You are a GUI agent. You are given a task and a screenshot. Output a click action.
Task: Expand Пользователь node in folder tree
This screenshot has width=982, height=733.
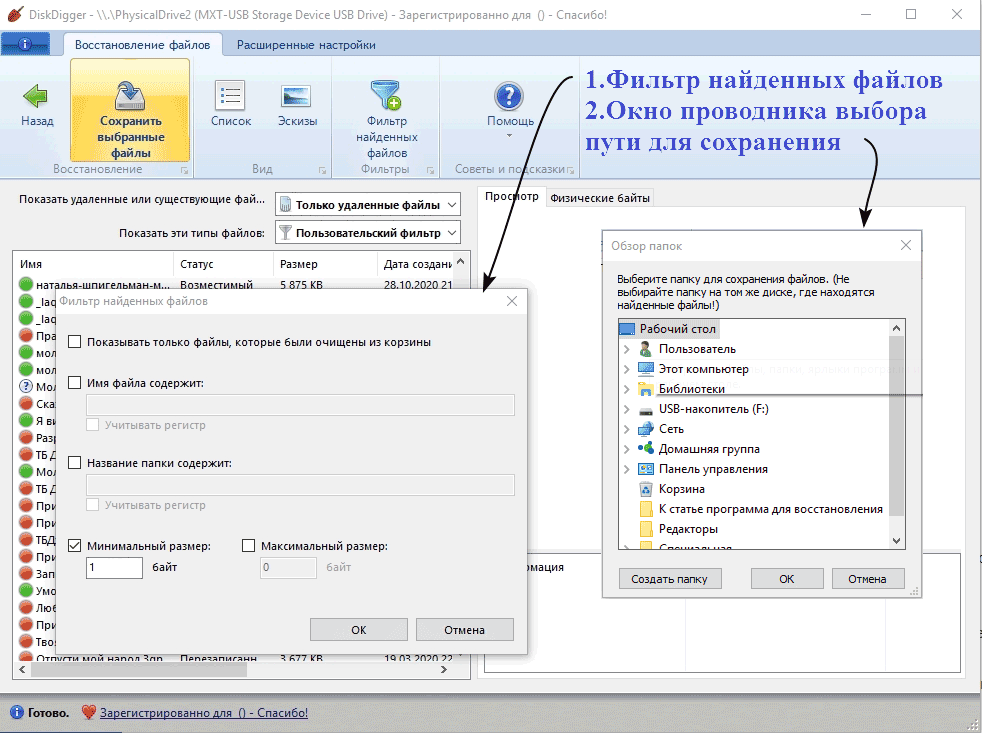click(x=627, y=349)
